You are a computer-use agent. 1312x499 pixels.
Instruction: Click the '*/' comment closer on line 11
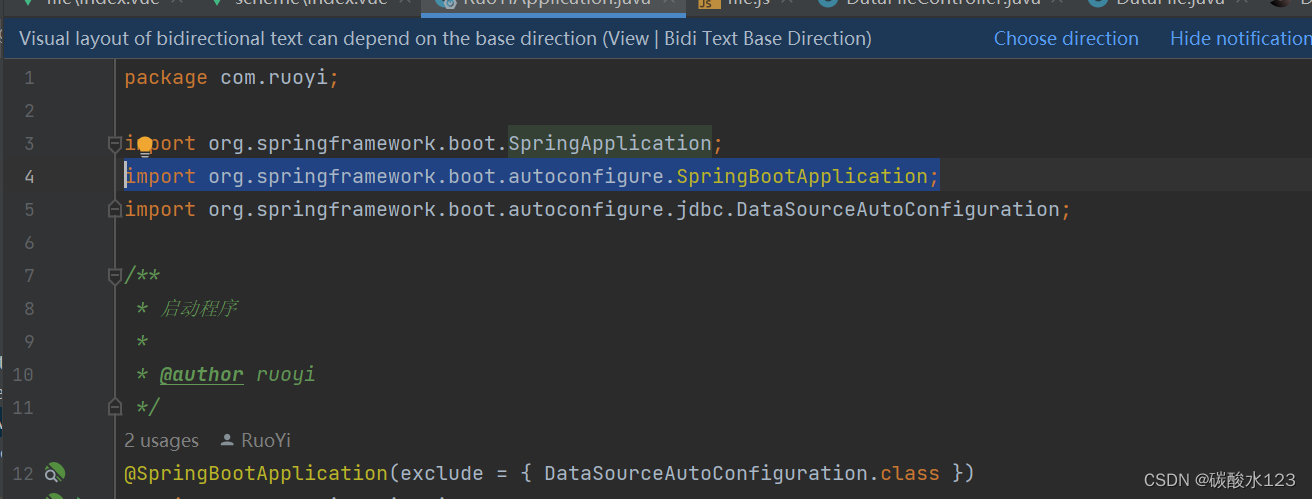148,407
